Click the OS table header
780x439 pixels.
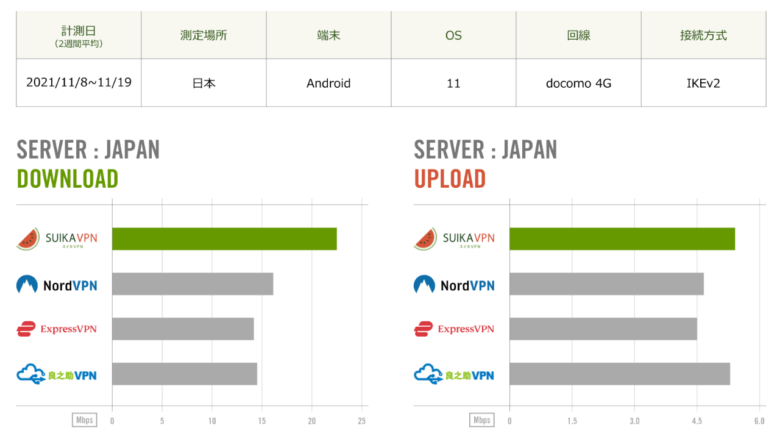[x=453, y=35]
